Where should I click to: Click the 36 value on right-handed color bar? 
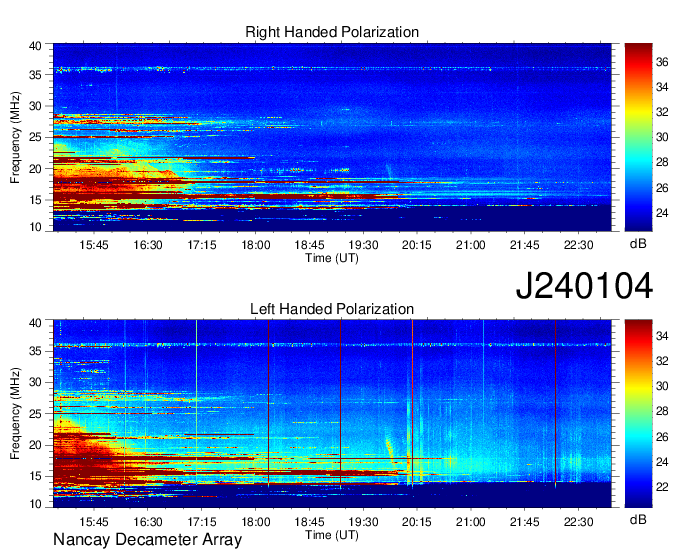[662, 62]
